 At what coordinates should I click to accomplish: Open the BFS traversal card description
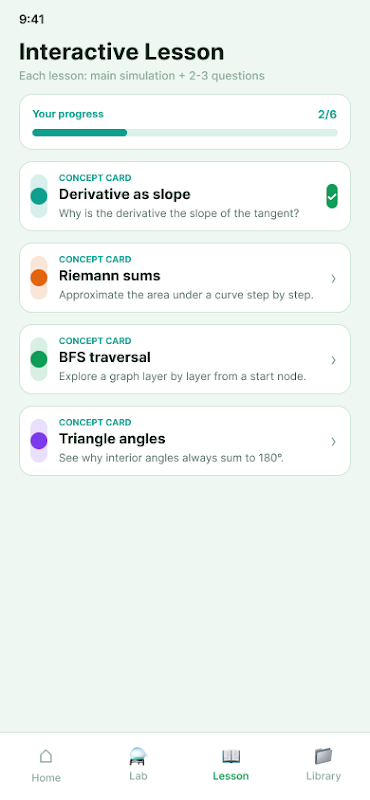pos(182,377)
